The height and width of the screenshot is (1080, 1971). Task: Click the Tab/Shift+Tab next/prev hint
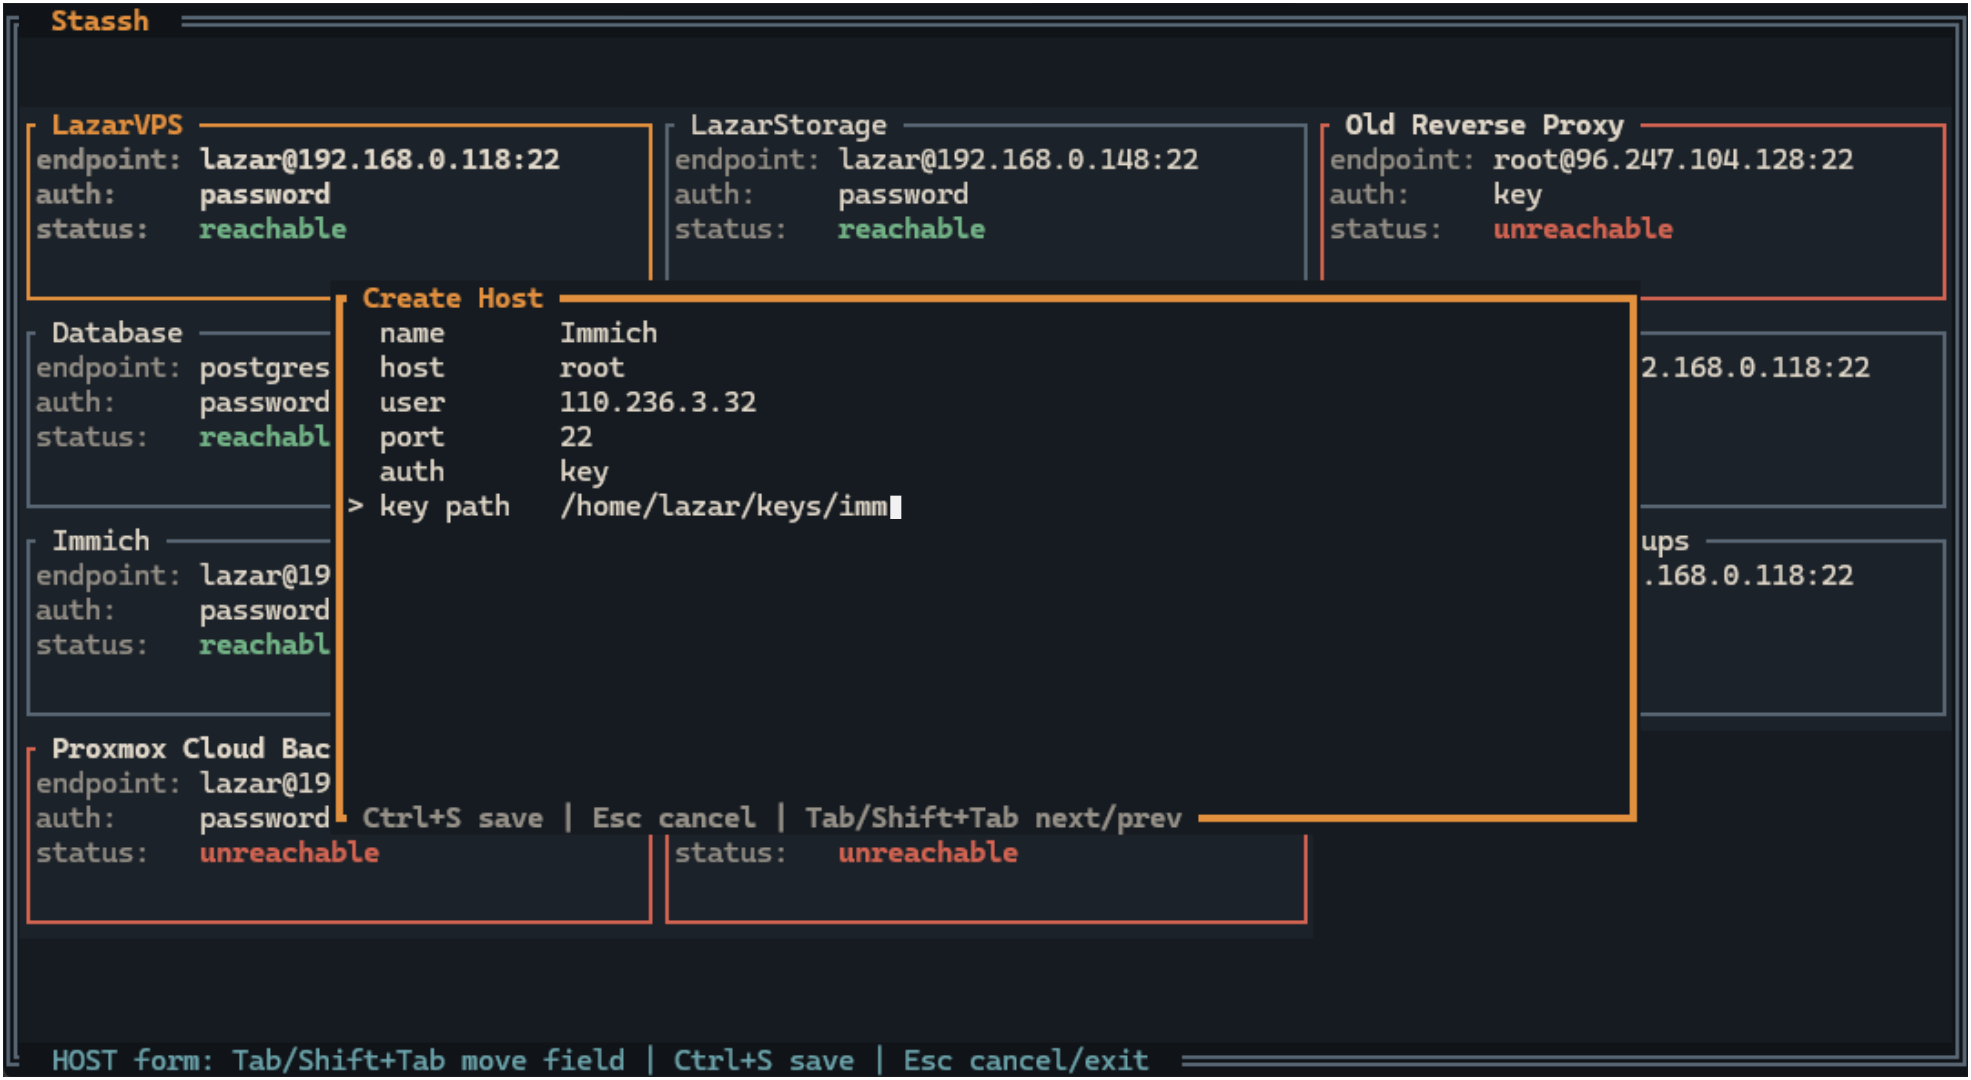[993, 817]
